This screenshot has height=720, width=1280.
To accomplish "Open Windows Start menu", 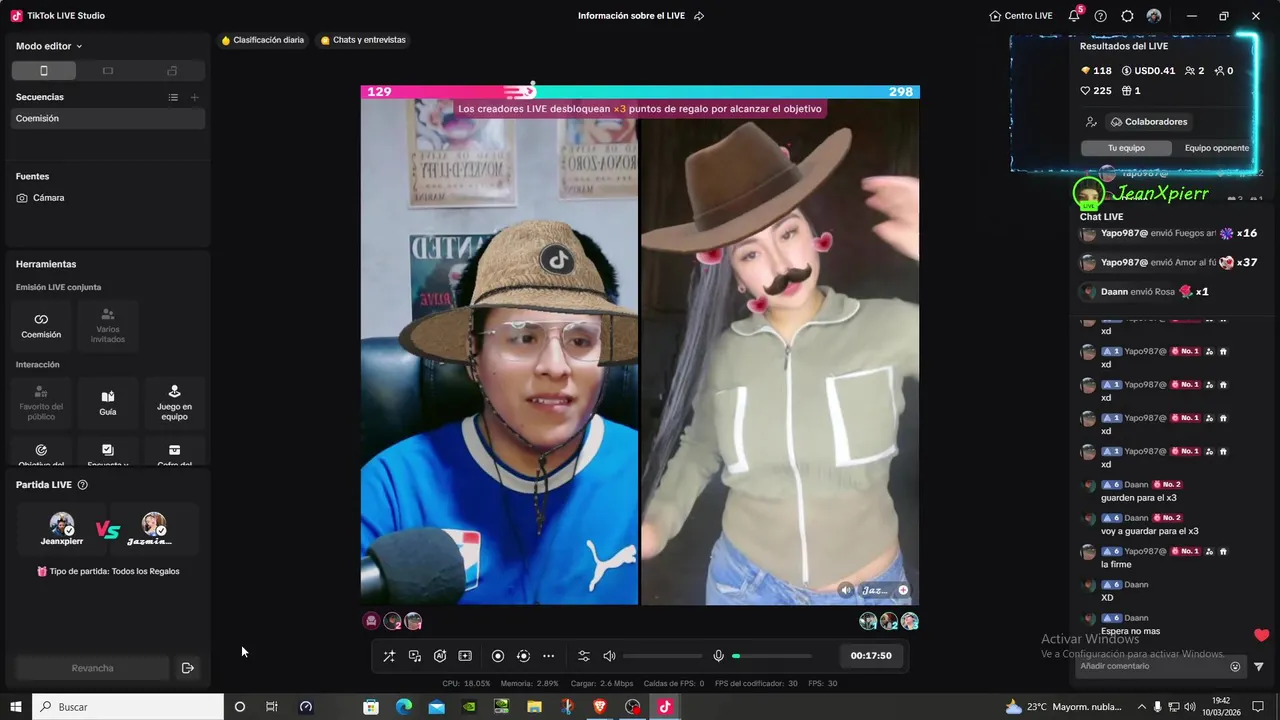I will pos(15,707).
